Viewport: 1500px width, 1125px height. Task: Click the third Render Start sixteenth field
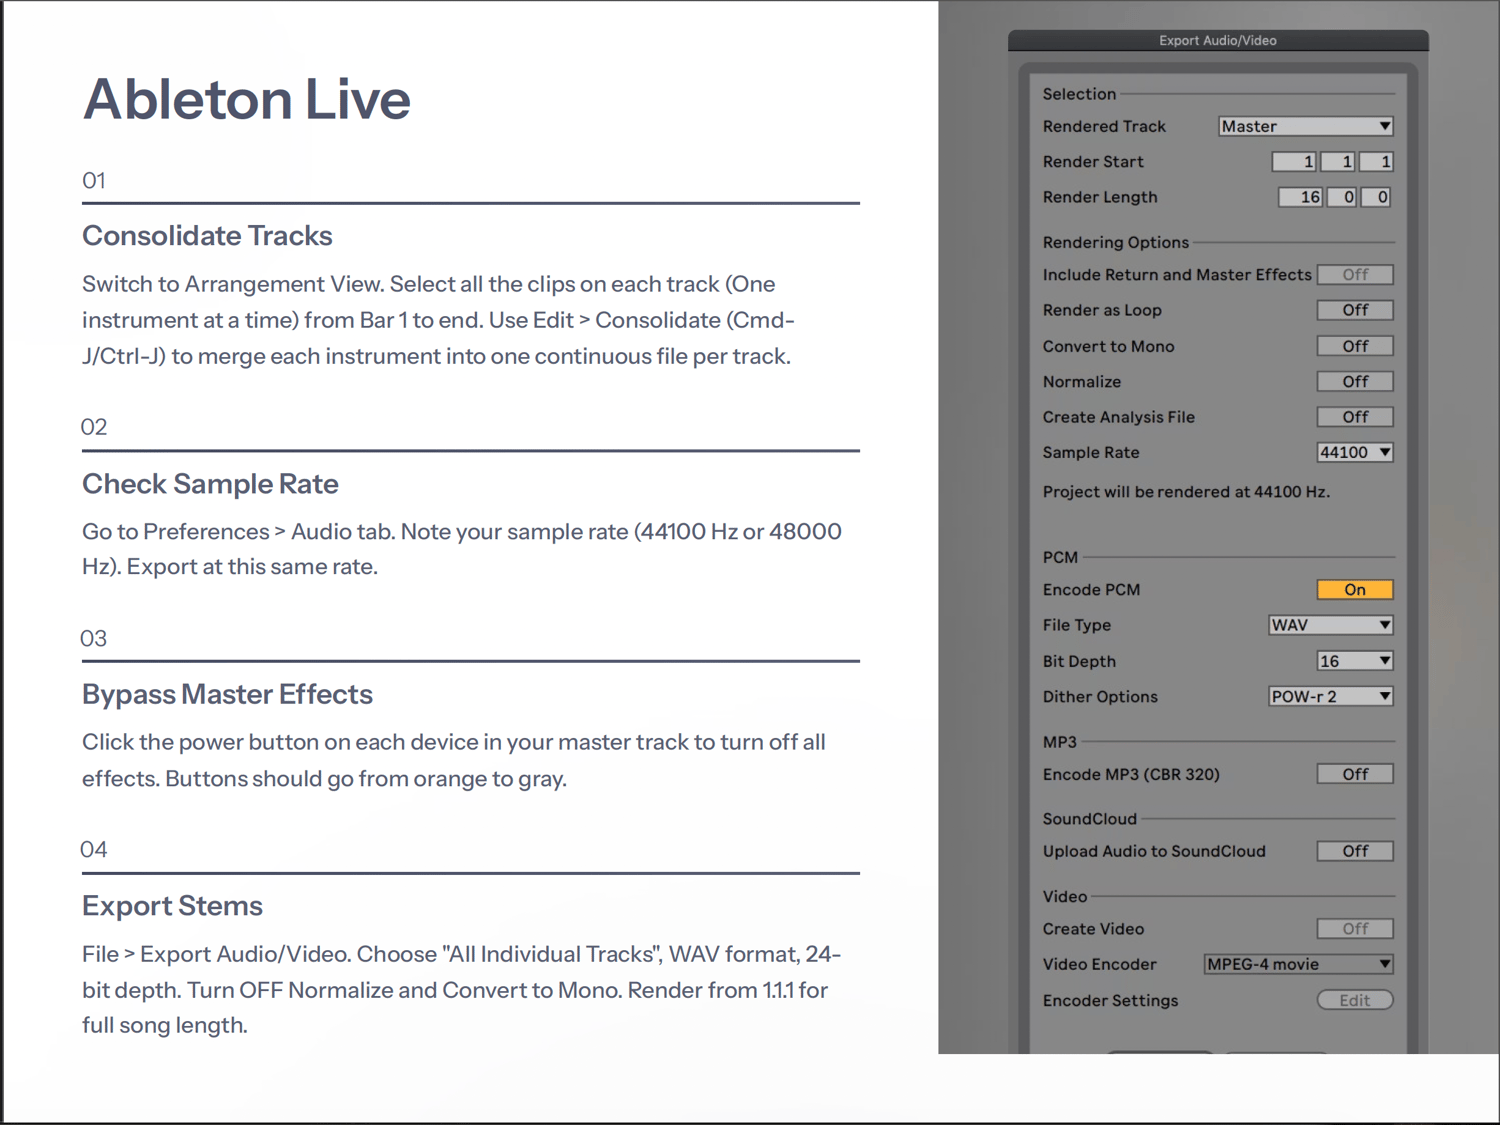1376,162
